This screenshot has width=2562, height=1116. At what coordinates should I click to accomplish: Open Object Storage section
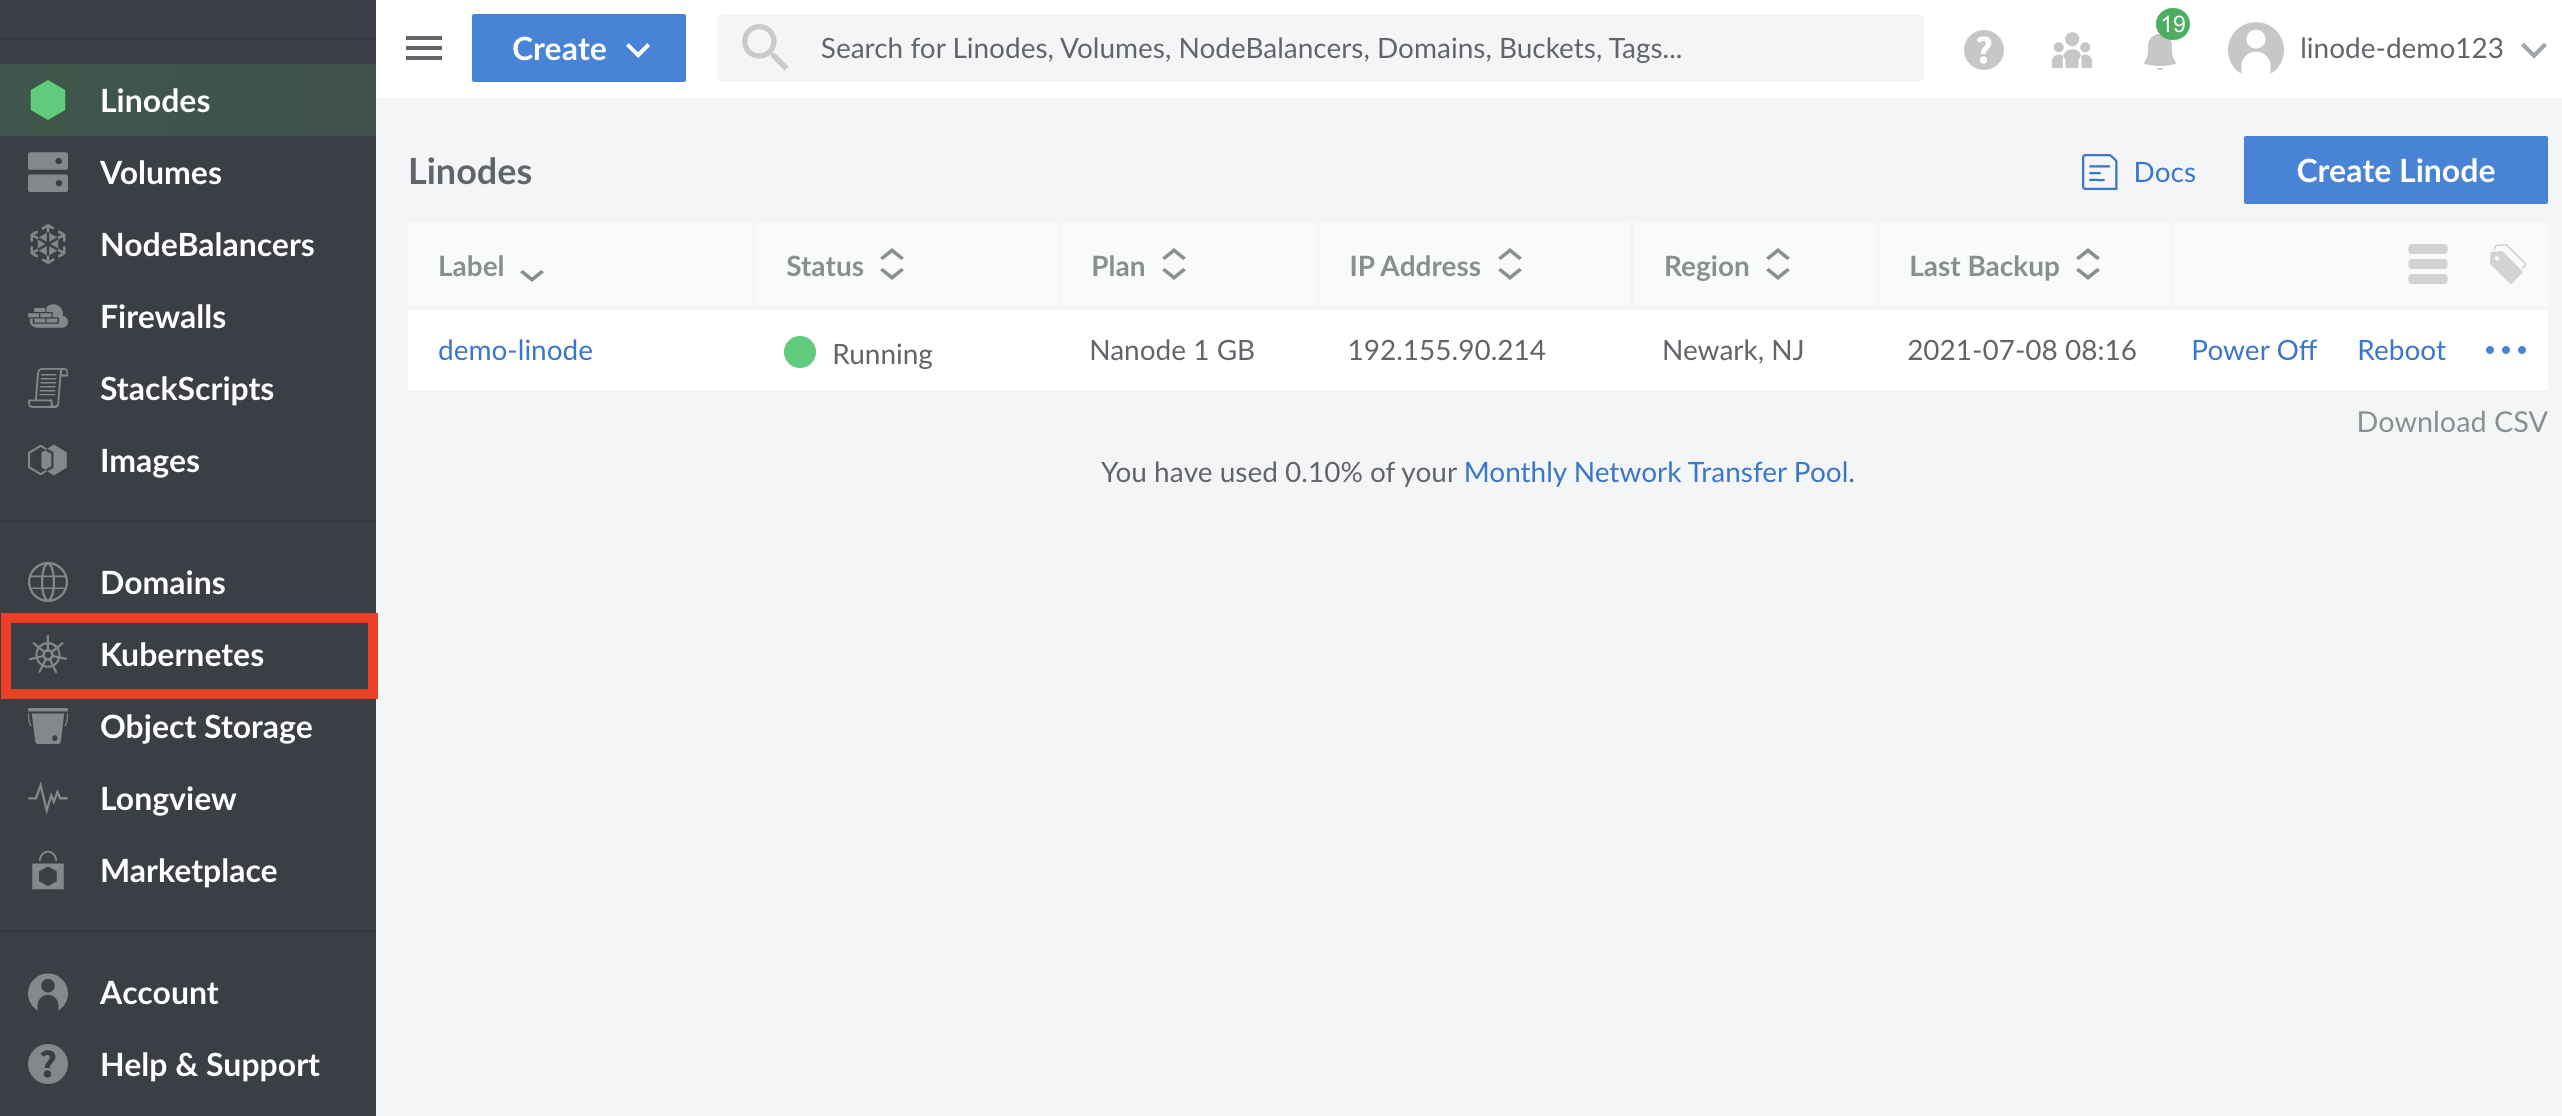pos(208,727)
